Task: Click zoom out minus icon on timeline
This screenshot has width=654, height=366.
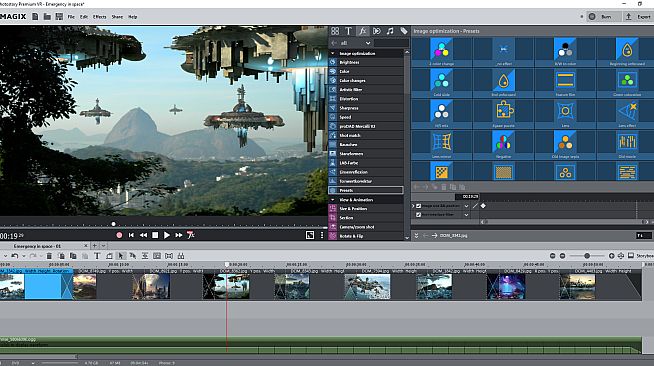Action: (x=562, y=256)
